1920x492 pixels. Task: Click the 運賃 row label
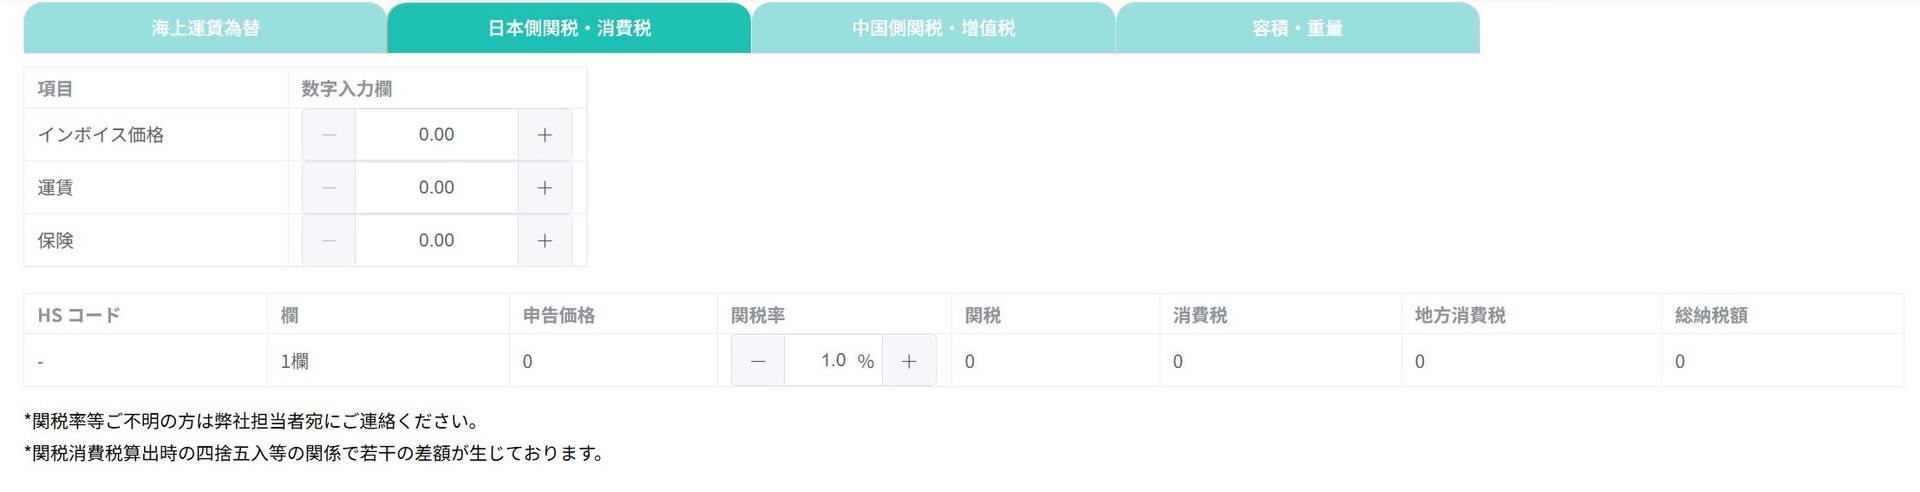point(55,187)
